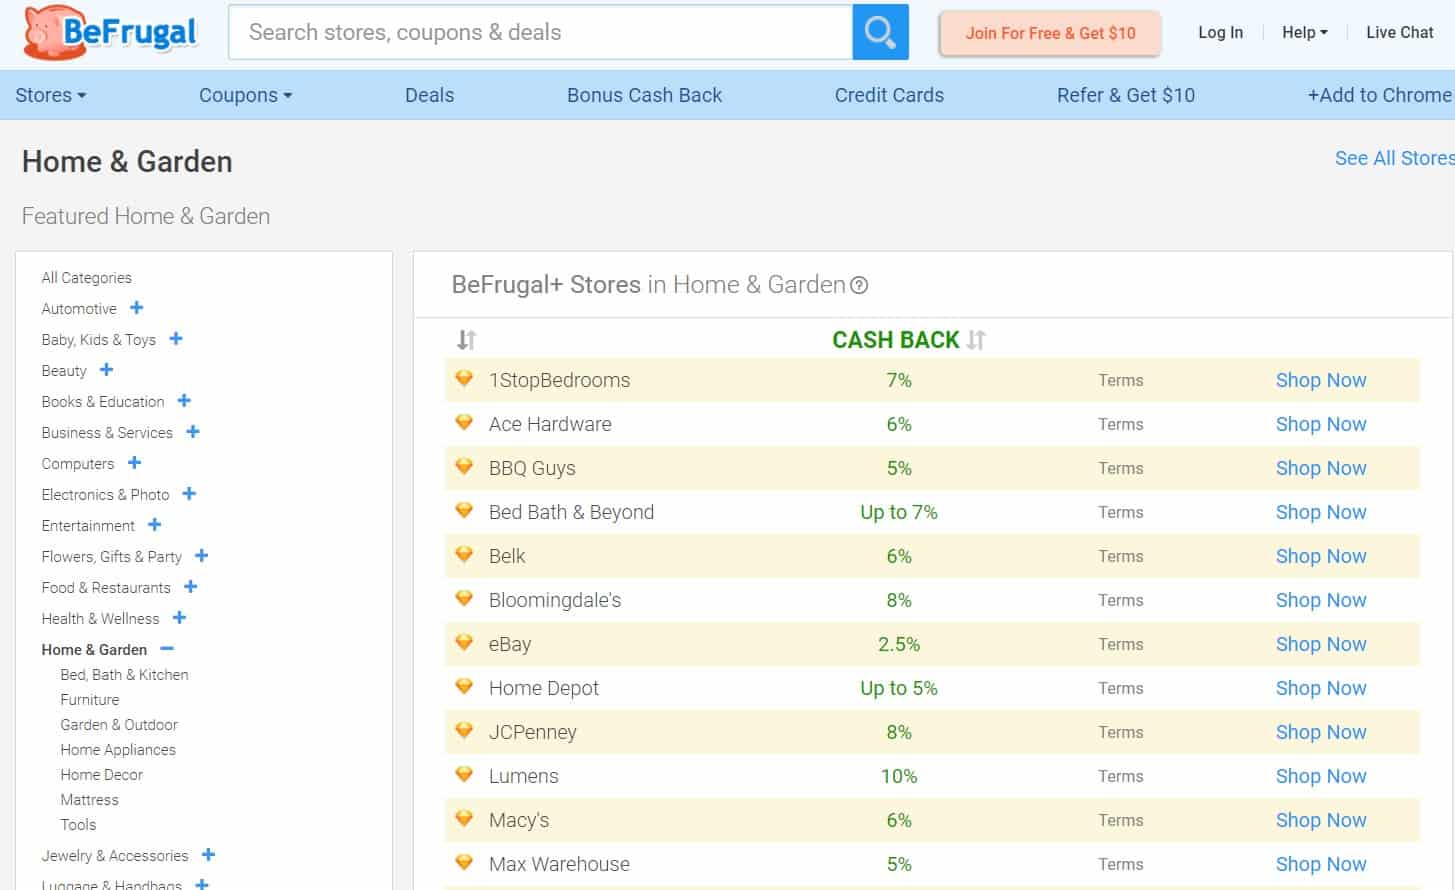Expand the Automotive category plus icon
Screen dimensions: 1455x890
point(137,308)
